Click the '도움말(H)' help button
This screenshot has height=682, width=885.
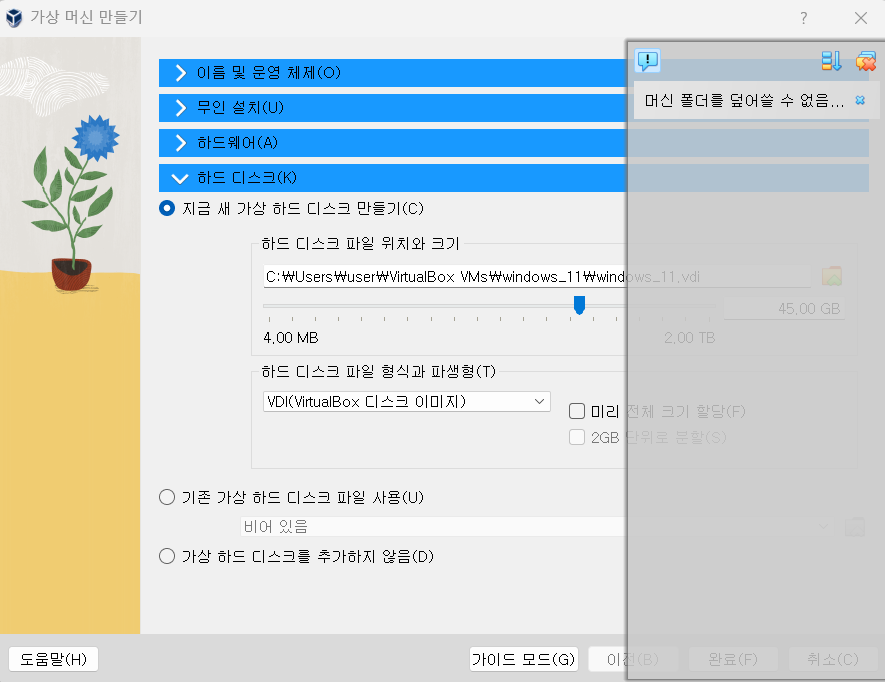pos(54,659)
